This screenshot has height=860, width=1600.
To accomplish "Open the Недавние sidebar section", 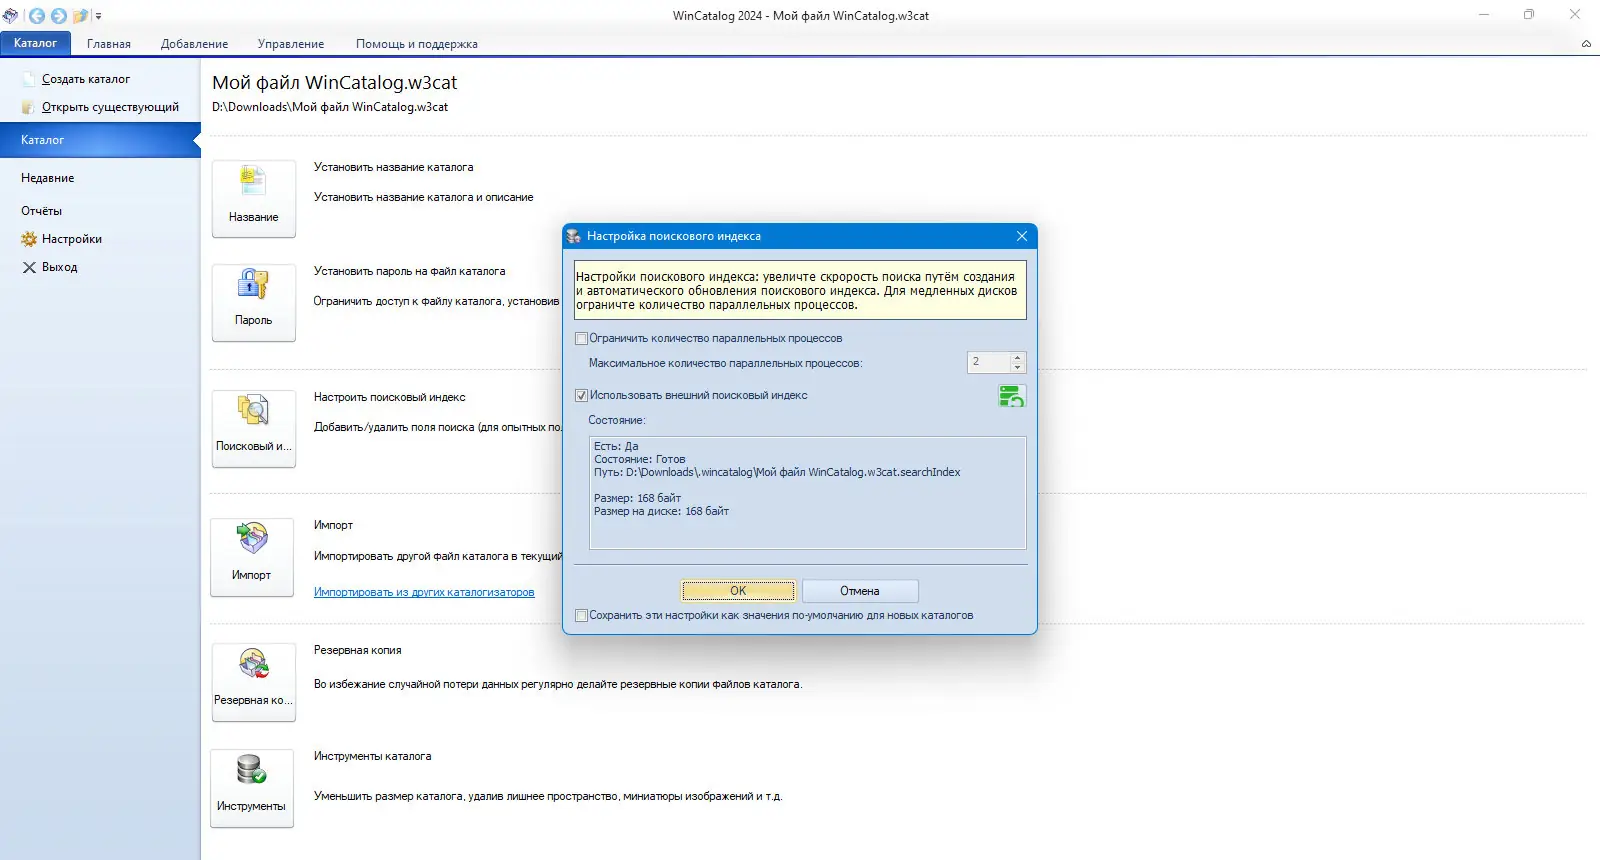I will 48,178.
